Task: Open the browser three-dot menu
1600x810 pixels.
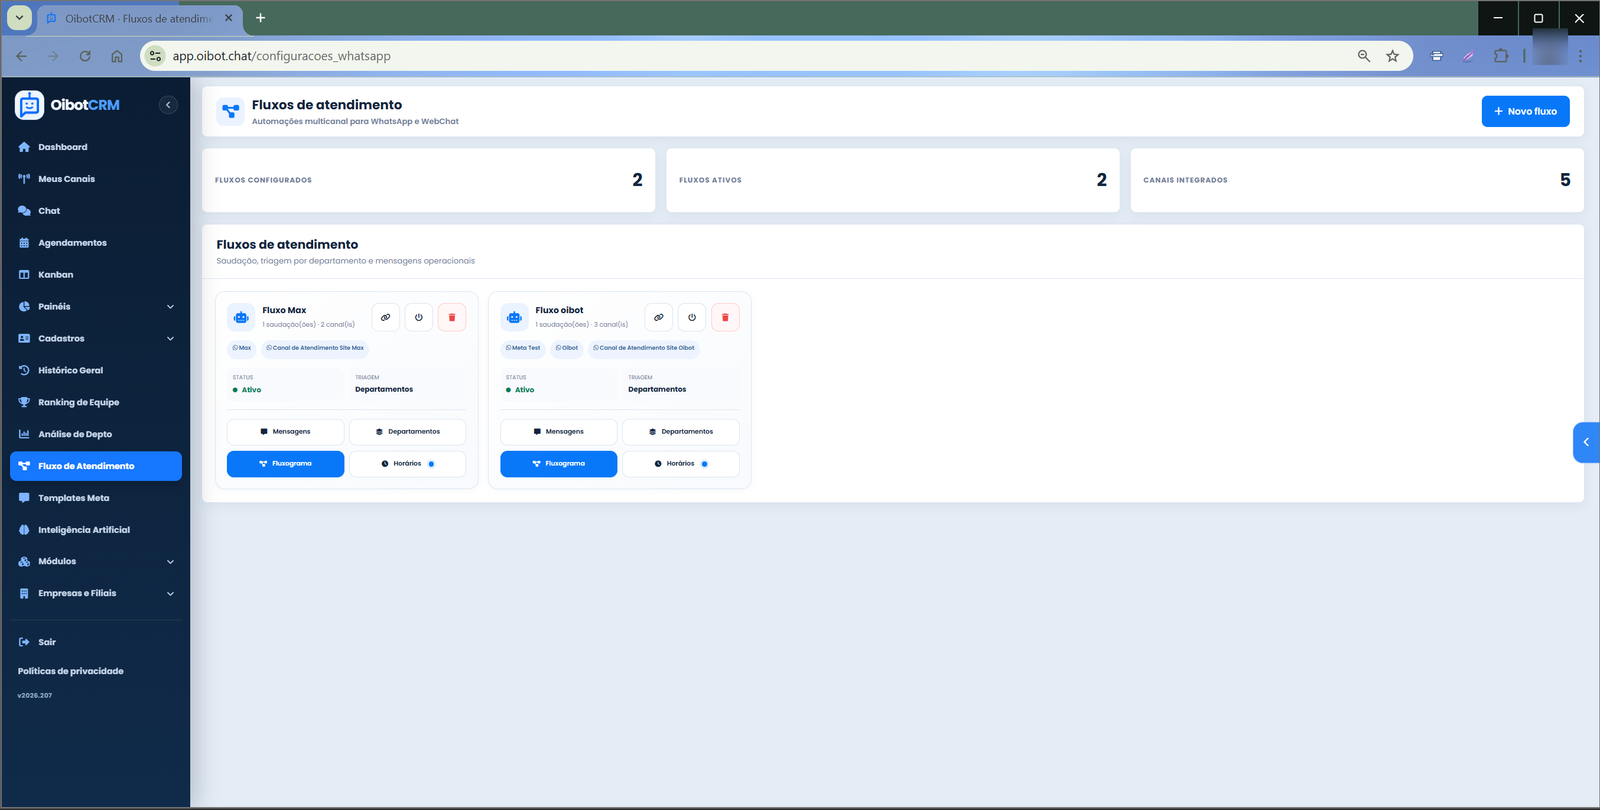Action: [1580, 56]
